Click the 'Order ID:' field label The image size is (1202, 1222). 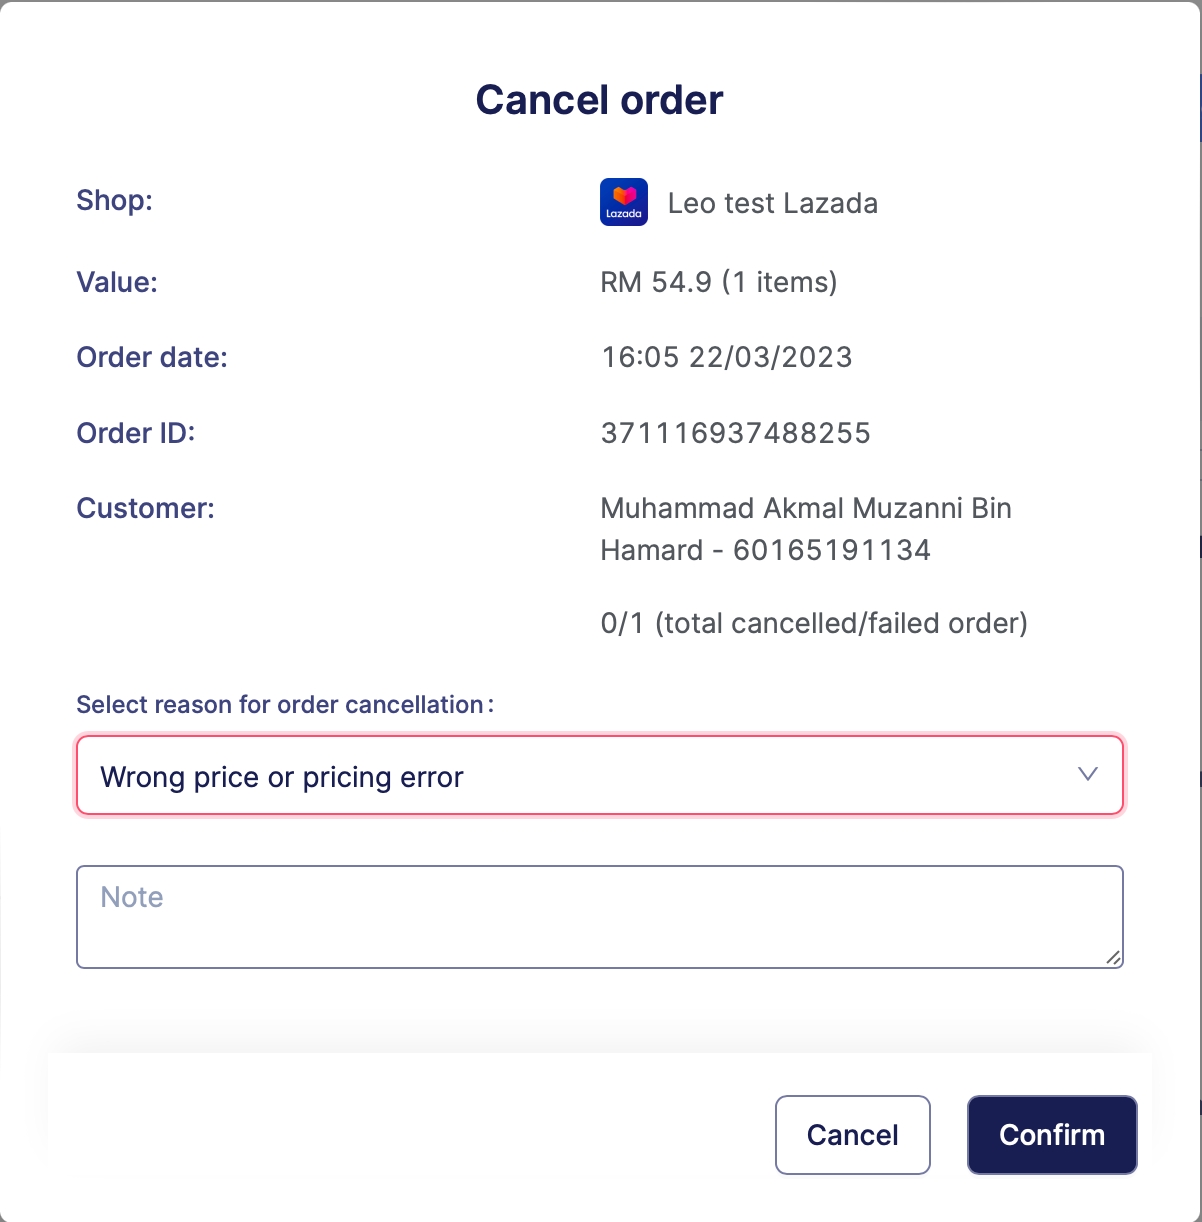pos(136,433)
